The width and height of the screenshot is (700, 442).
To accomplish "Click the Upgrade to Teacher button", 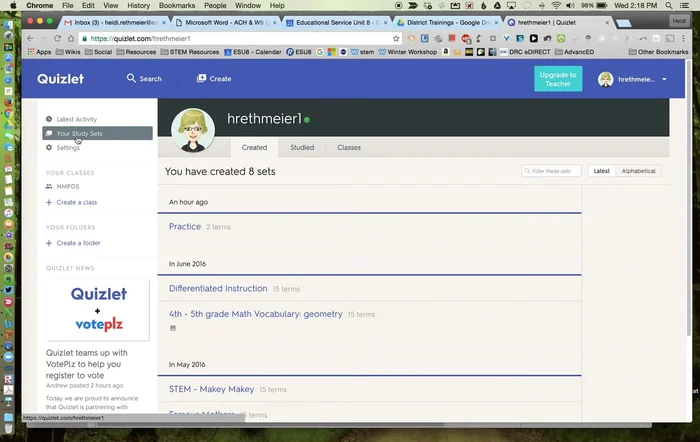I will (x=557, y=79).
